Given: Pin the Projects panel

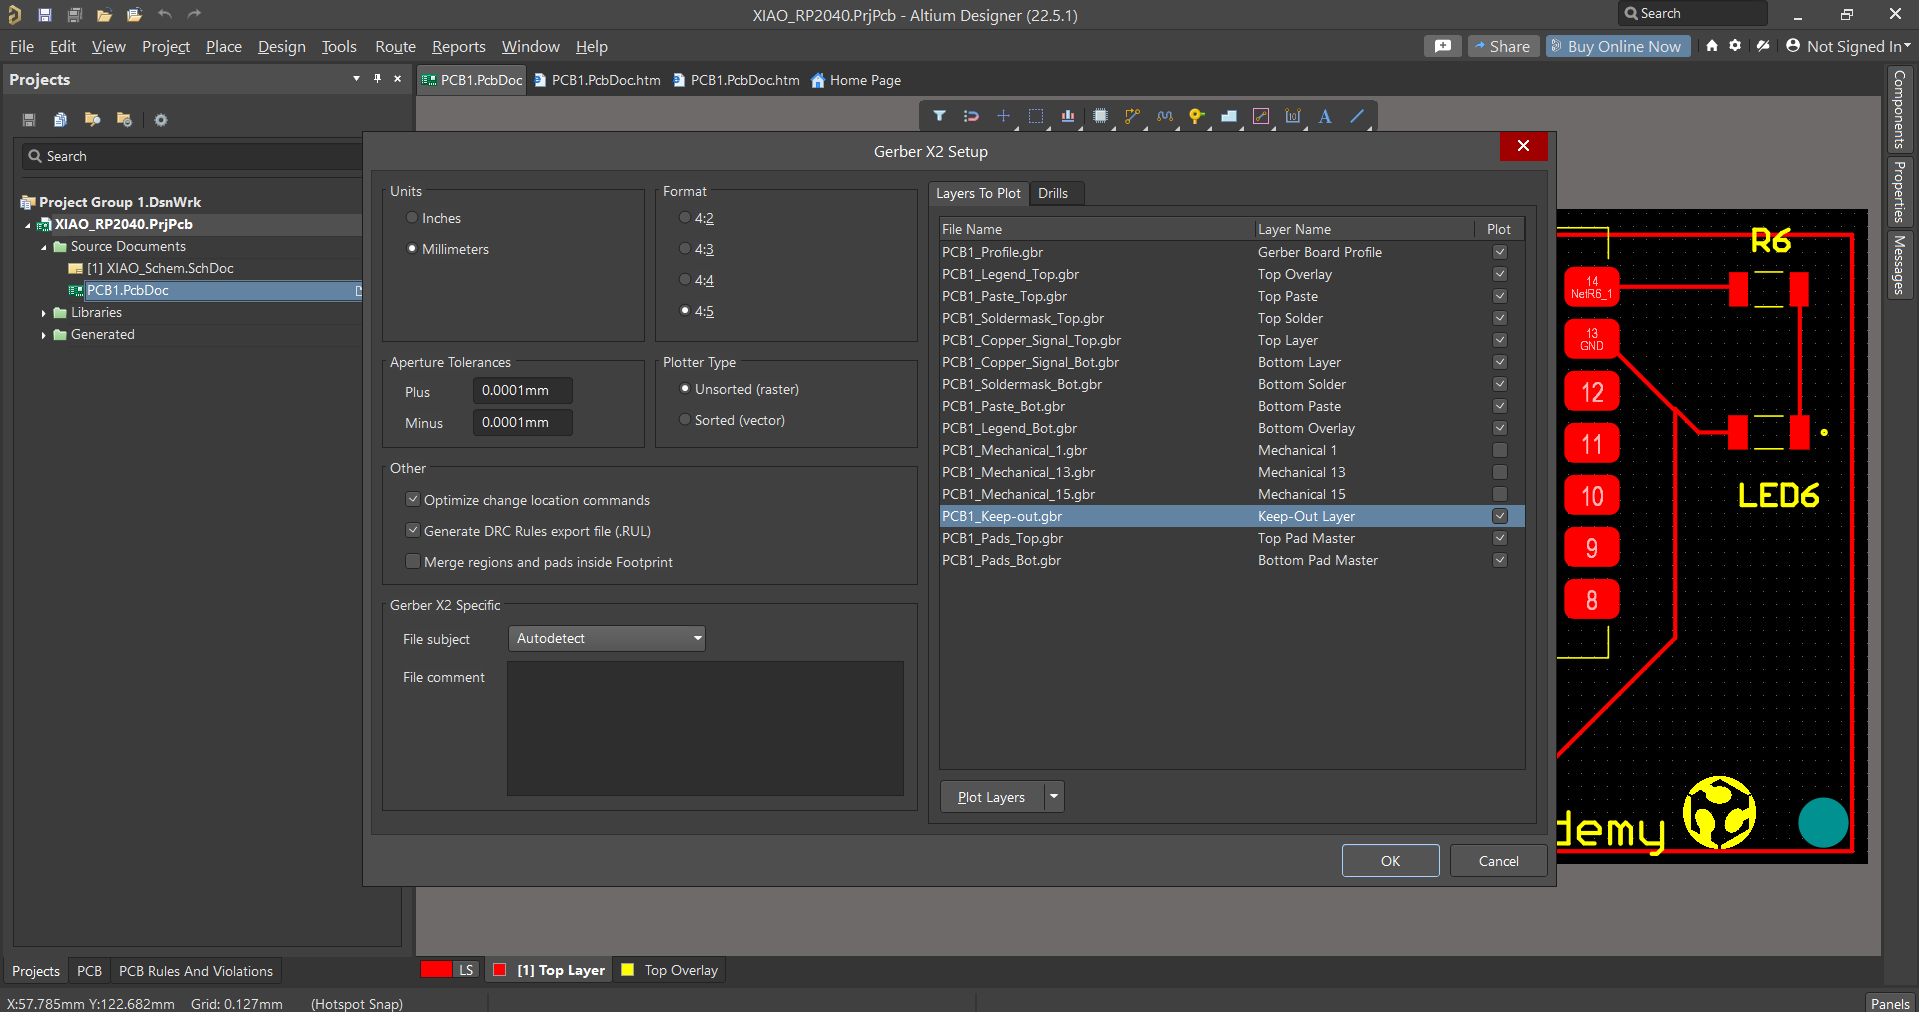Looking at the screenshot, I should 377,79.
